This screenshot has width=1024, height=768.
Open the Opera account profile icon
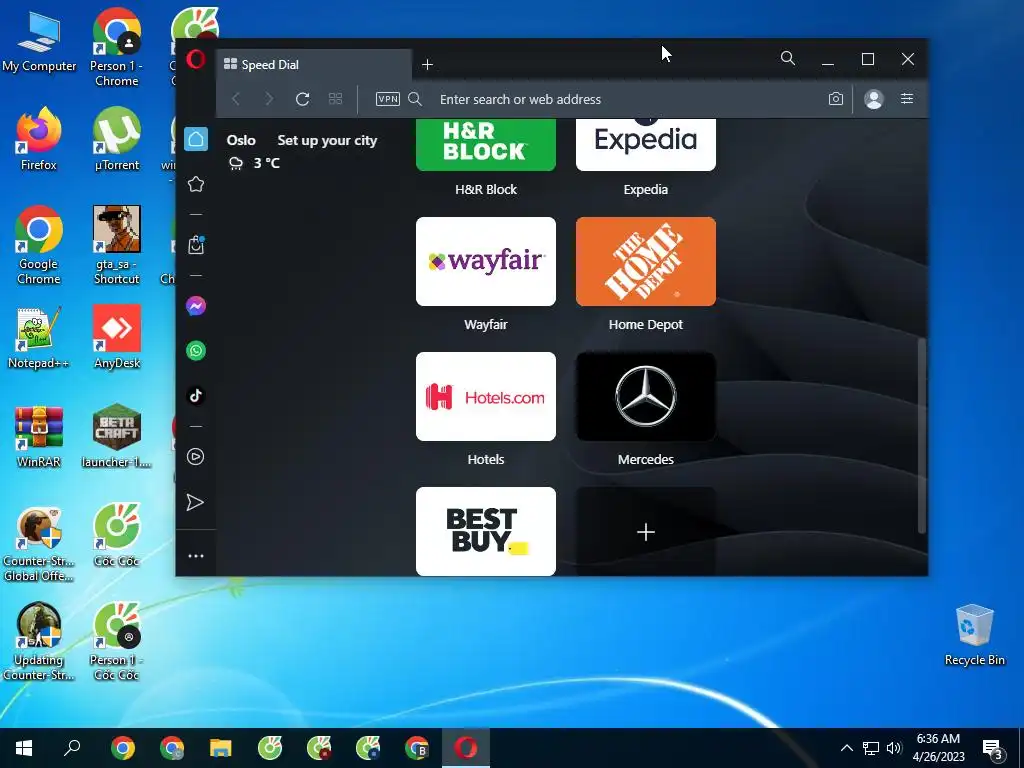[x=874, y=99]
